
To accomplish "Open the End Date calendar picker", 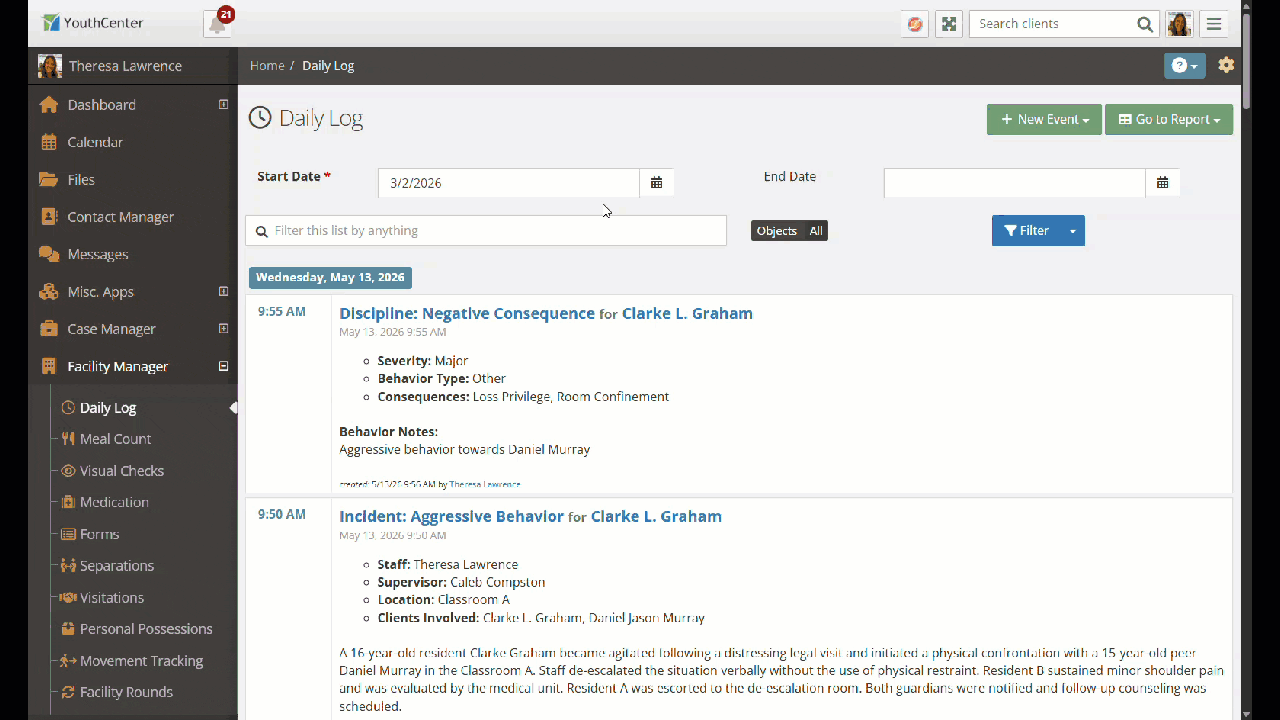I will (x=1163, y=183).
